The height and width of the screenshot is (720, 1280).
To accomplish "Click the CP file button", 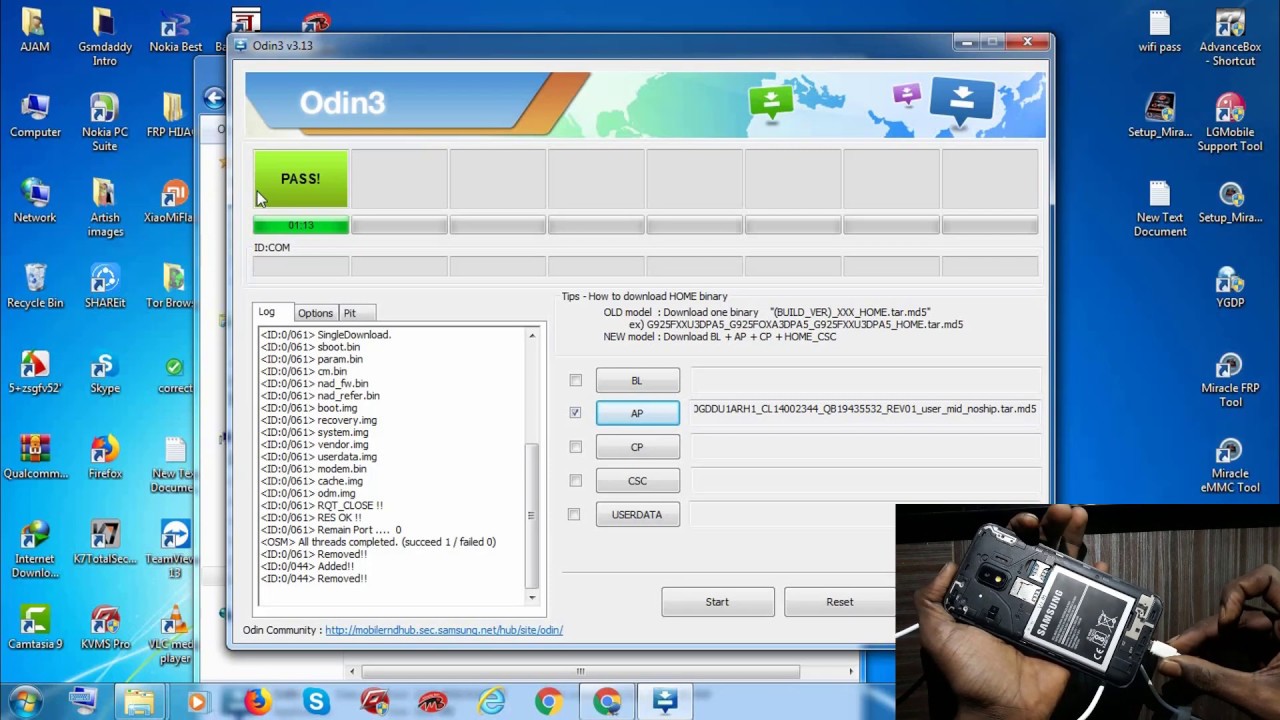I will click(x=637, y=447).
